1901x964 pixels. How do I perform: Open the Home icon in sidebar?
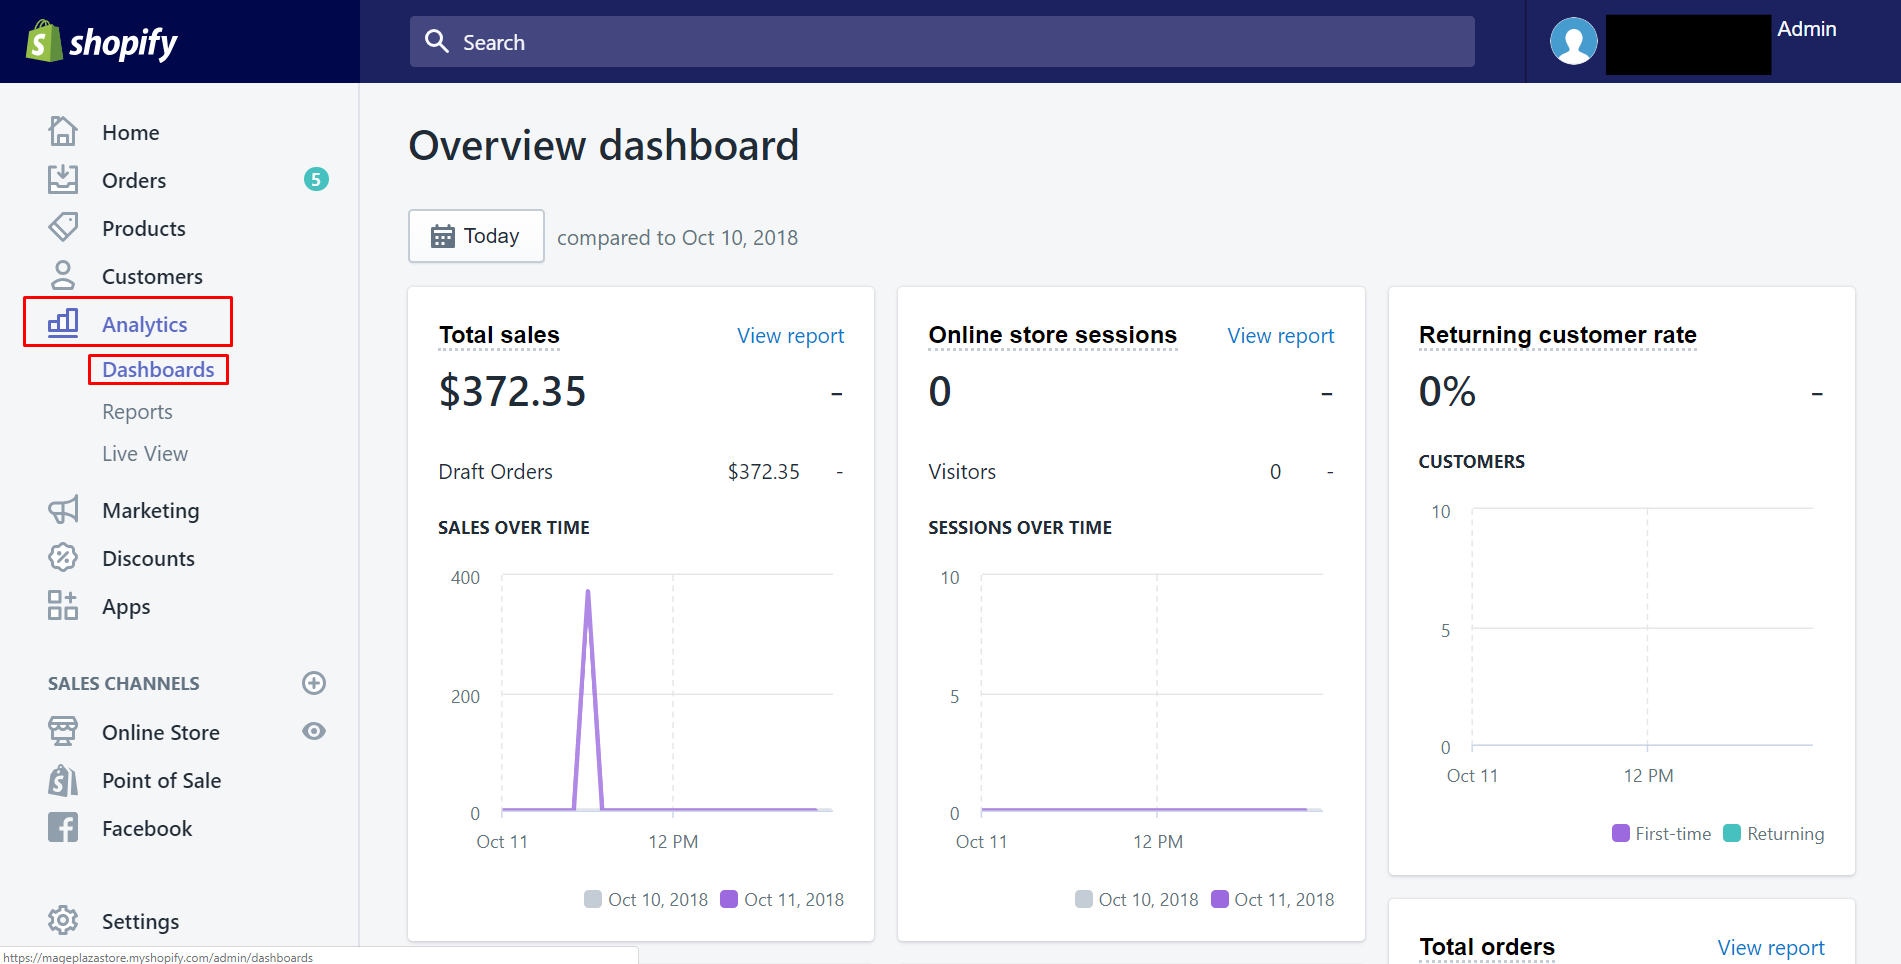(x=63, y=131)
